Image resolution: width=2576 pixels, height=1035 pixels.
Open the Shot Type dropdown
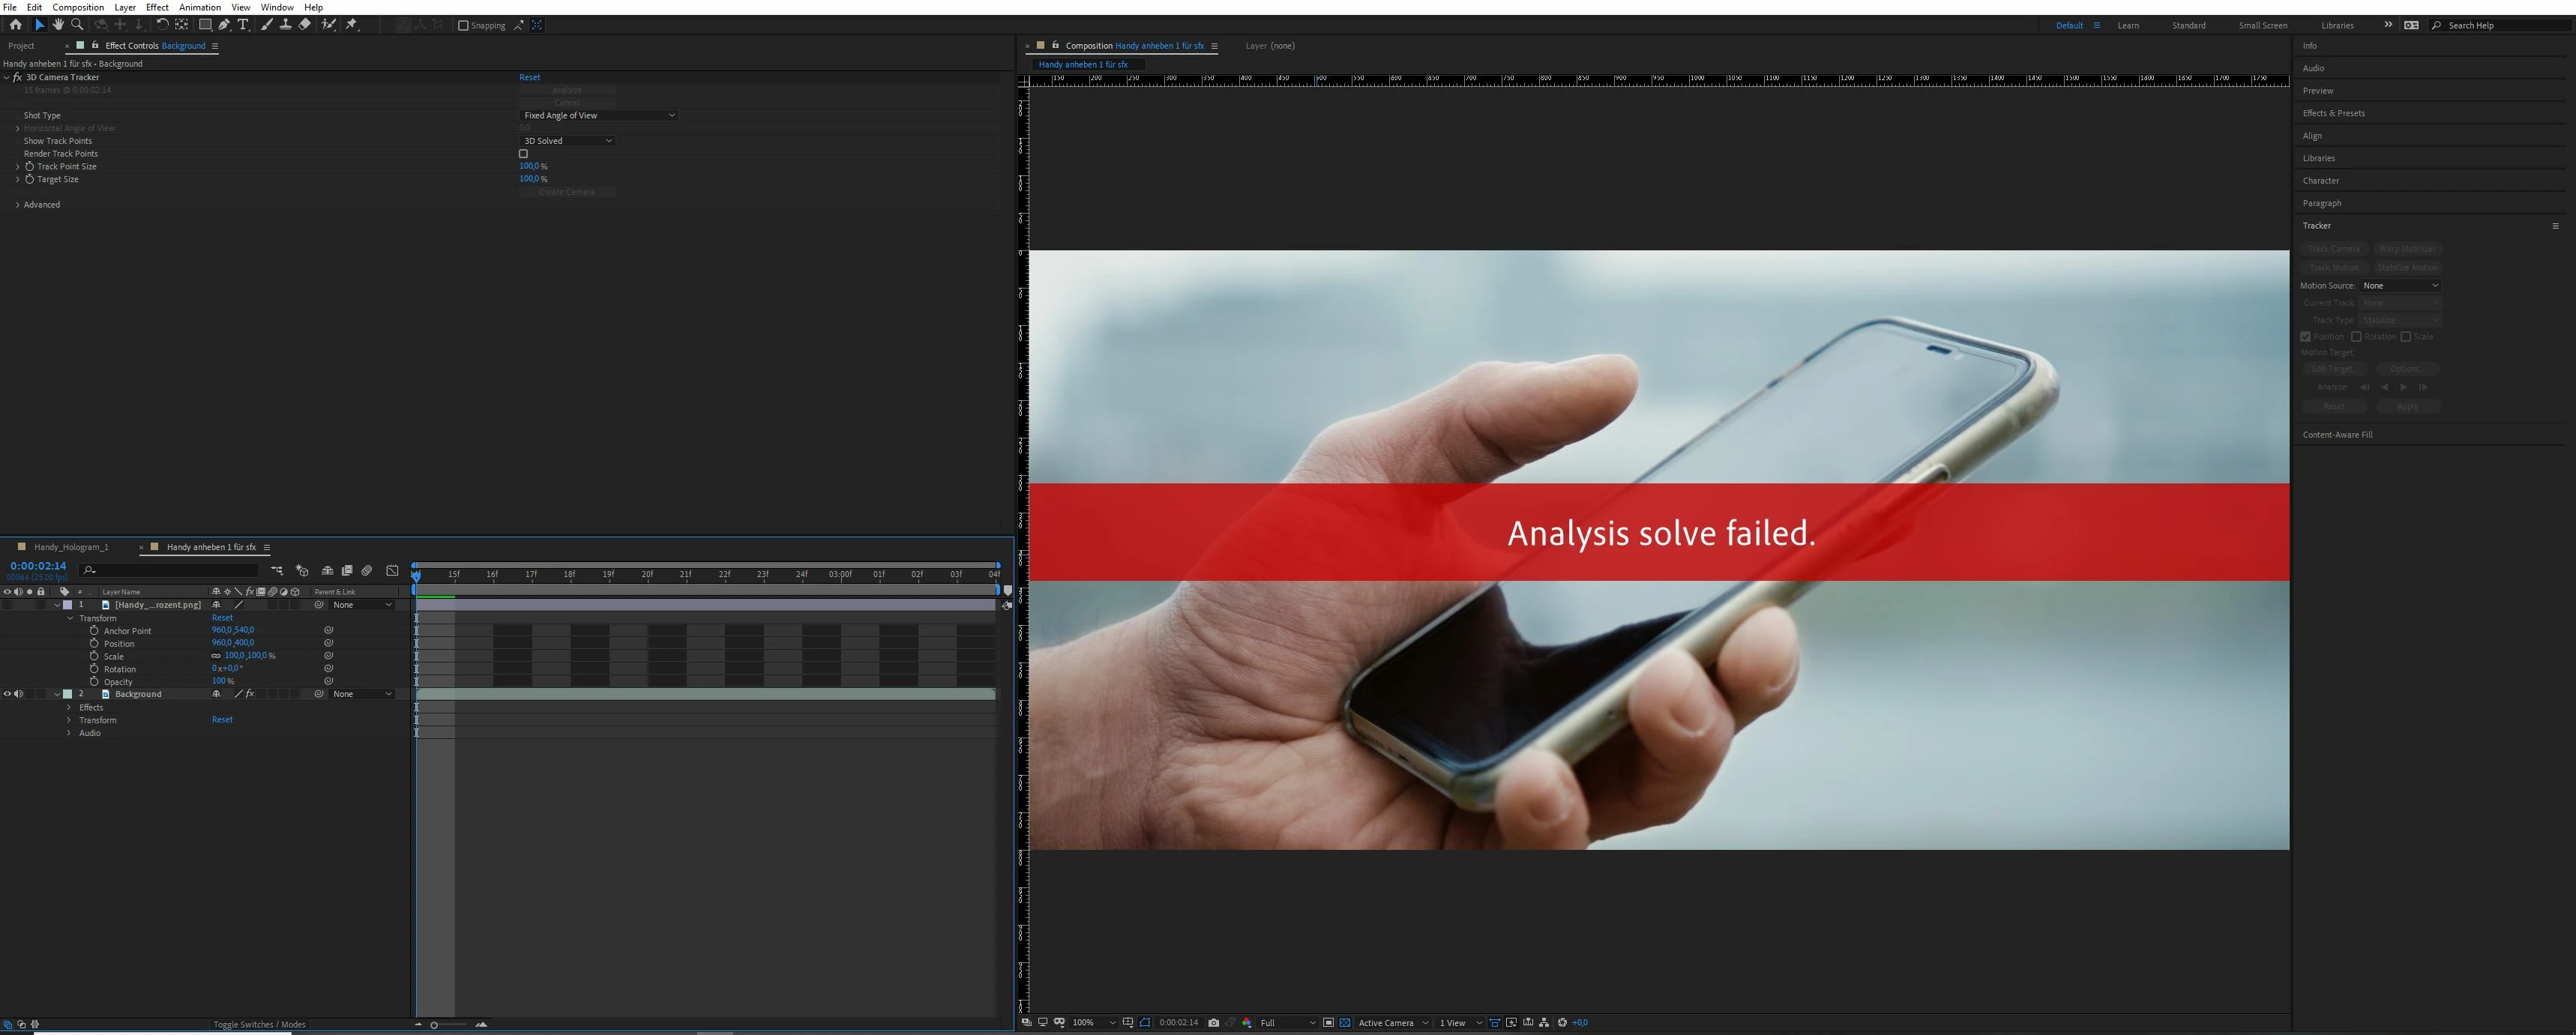pos(598,116)
